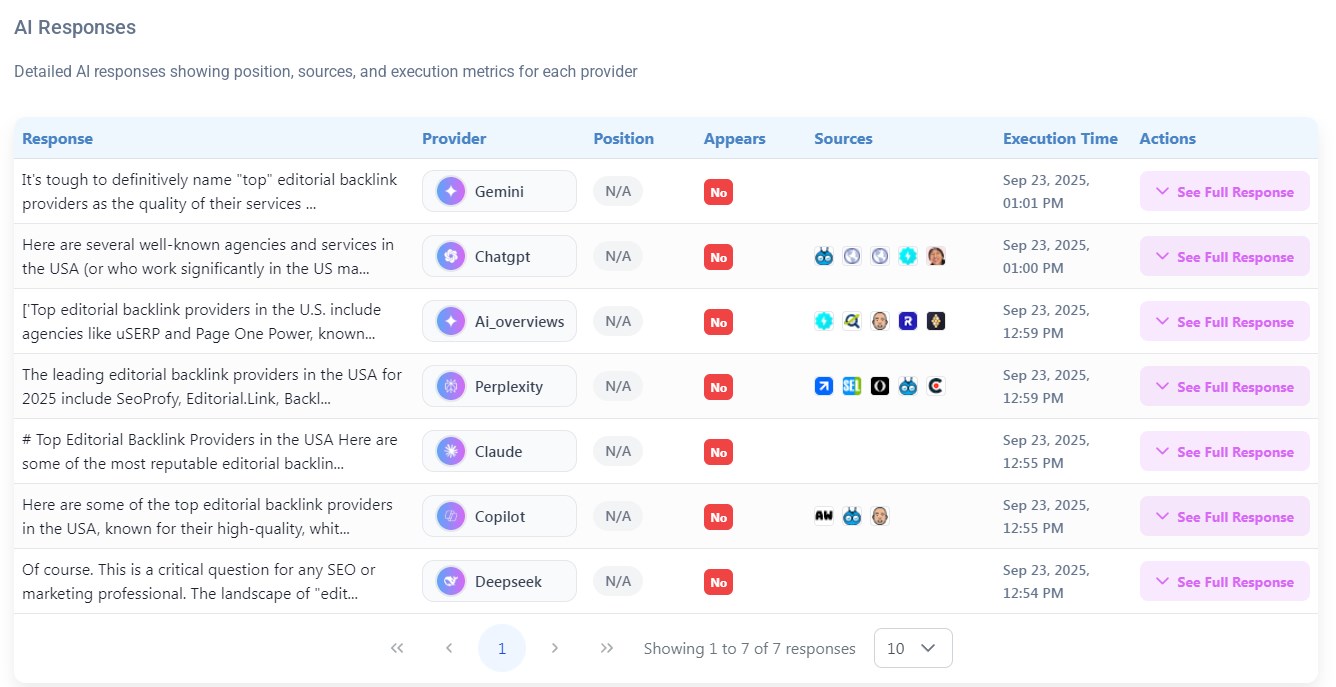Go to the next page of responses
The image size is (1336, 687).
click(555, 648)
